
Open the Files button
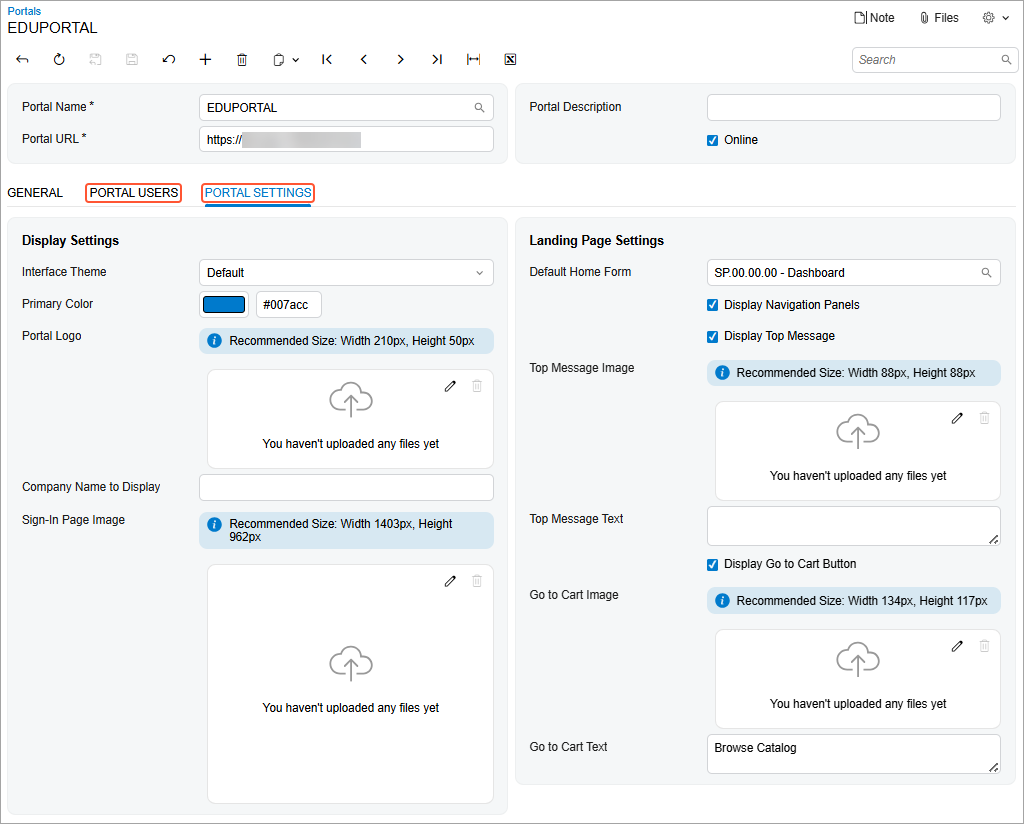(x=938, y=18)
